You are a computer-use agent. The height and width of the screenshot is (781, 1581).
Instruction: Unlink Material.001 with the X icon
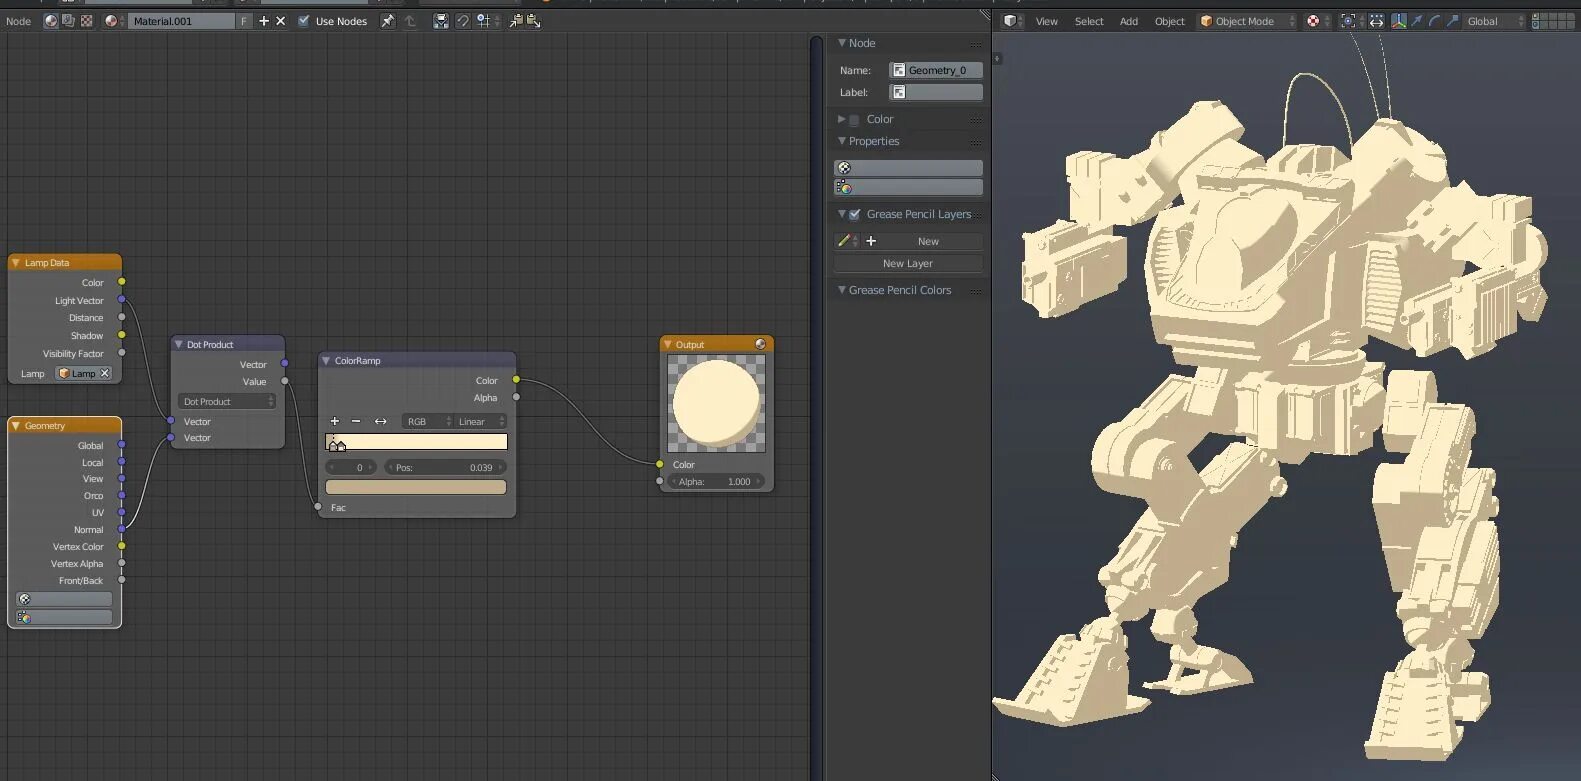point(280,21)
